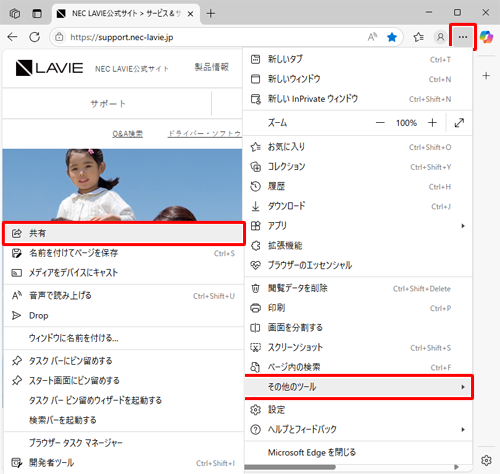
Task: Open the 製品情報 page link
Action: [212, 67]
